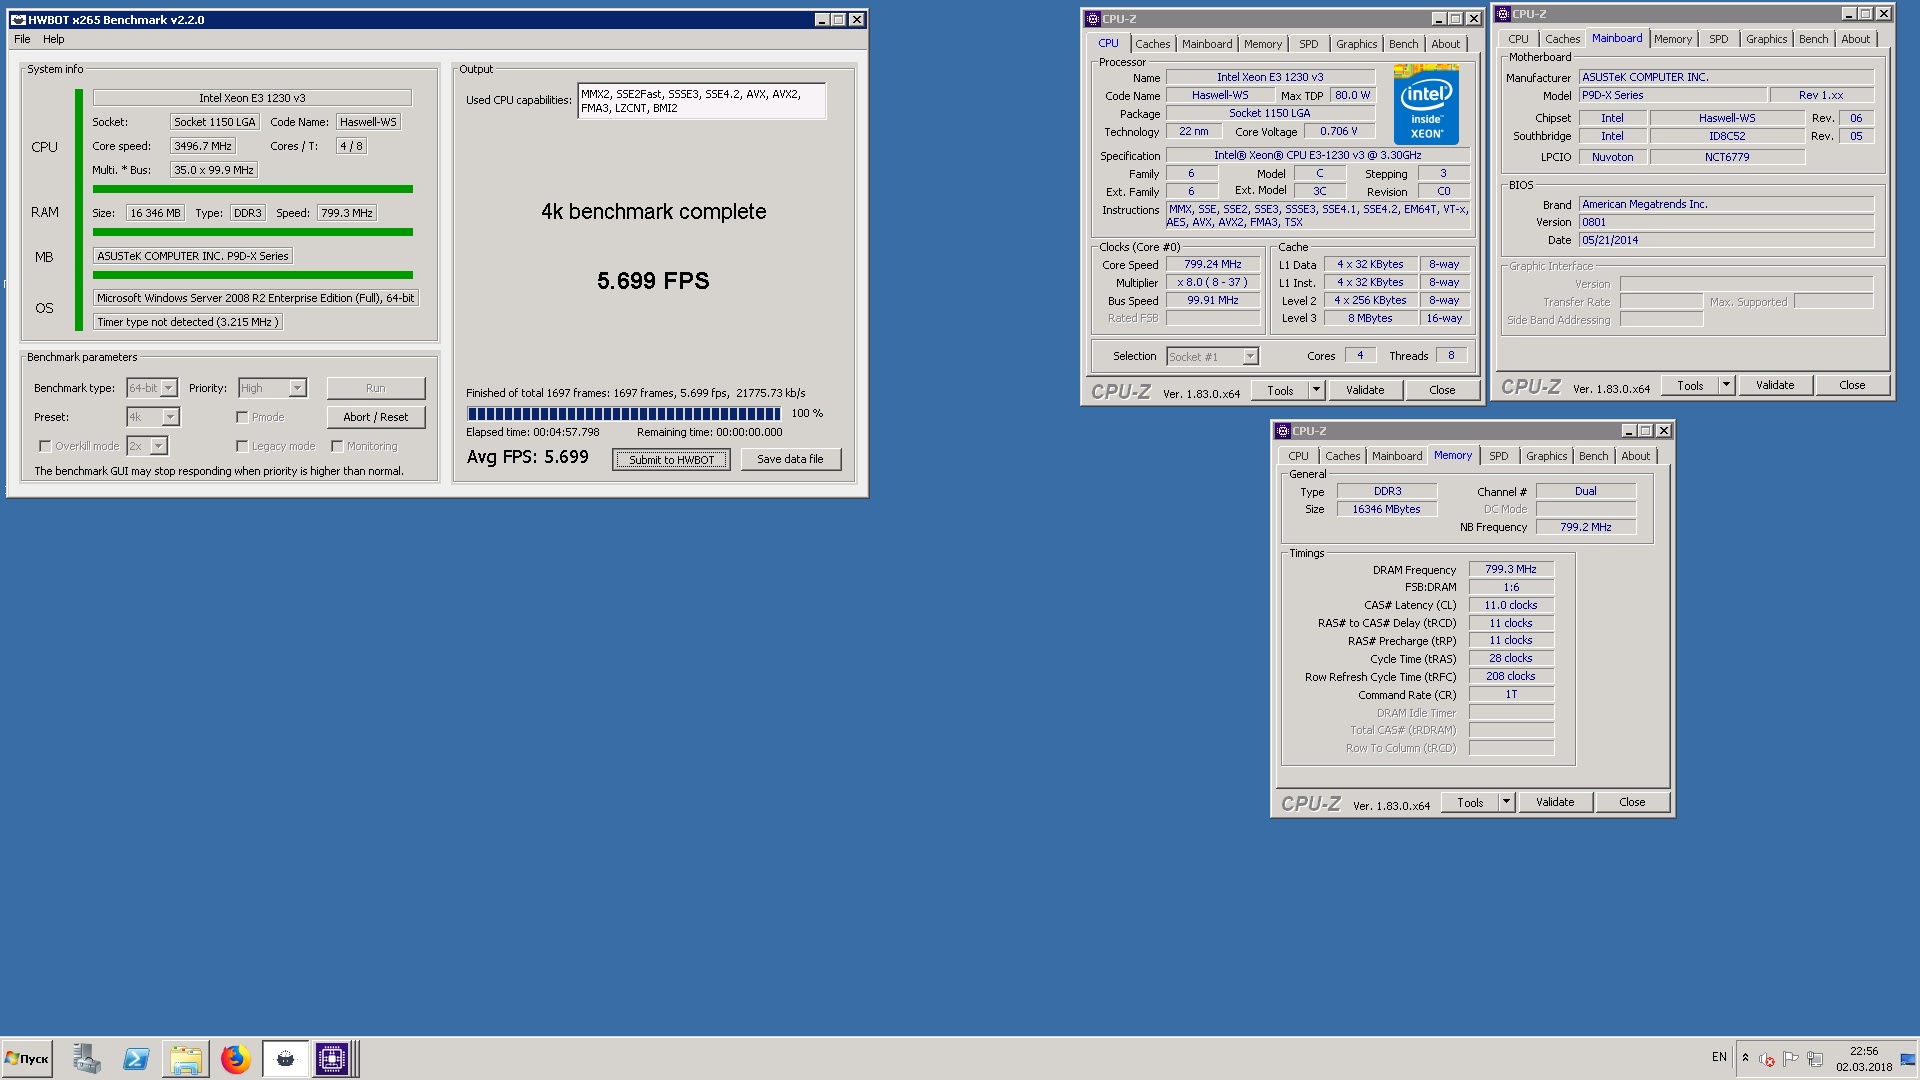
Task: Switch to CPU tab in Memory window
Action: pos(1298,456)
